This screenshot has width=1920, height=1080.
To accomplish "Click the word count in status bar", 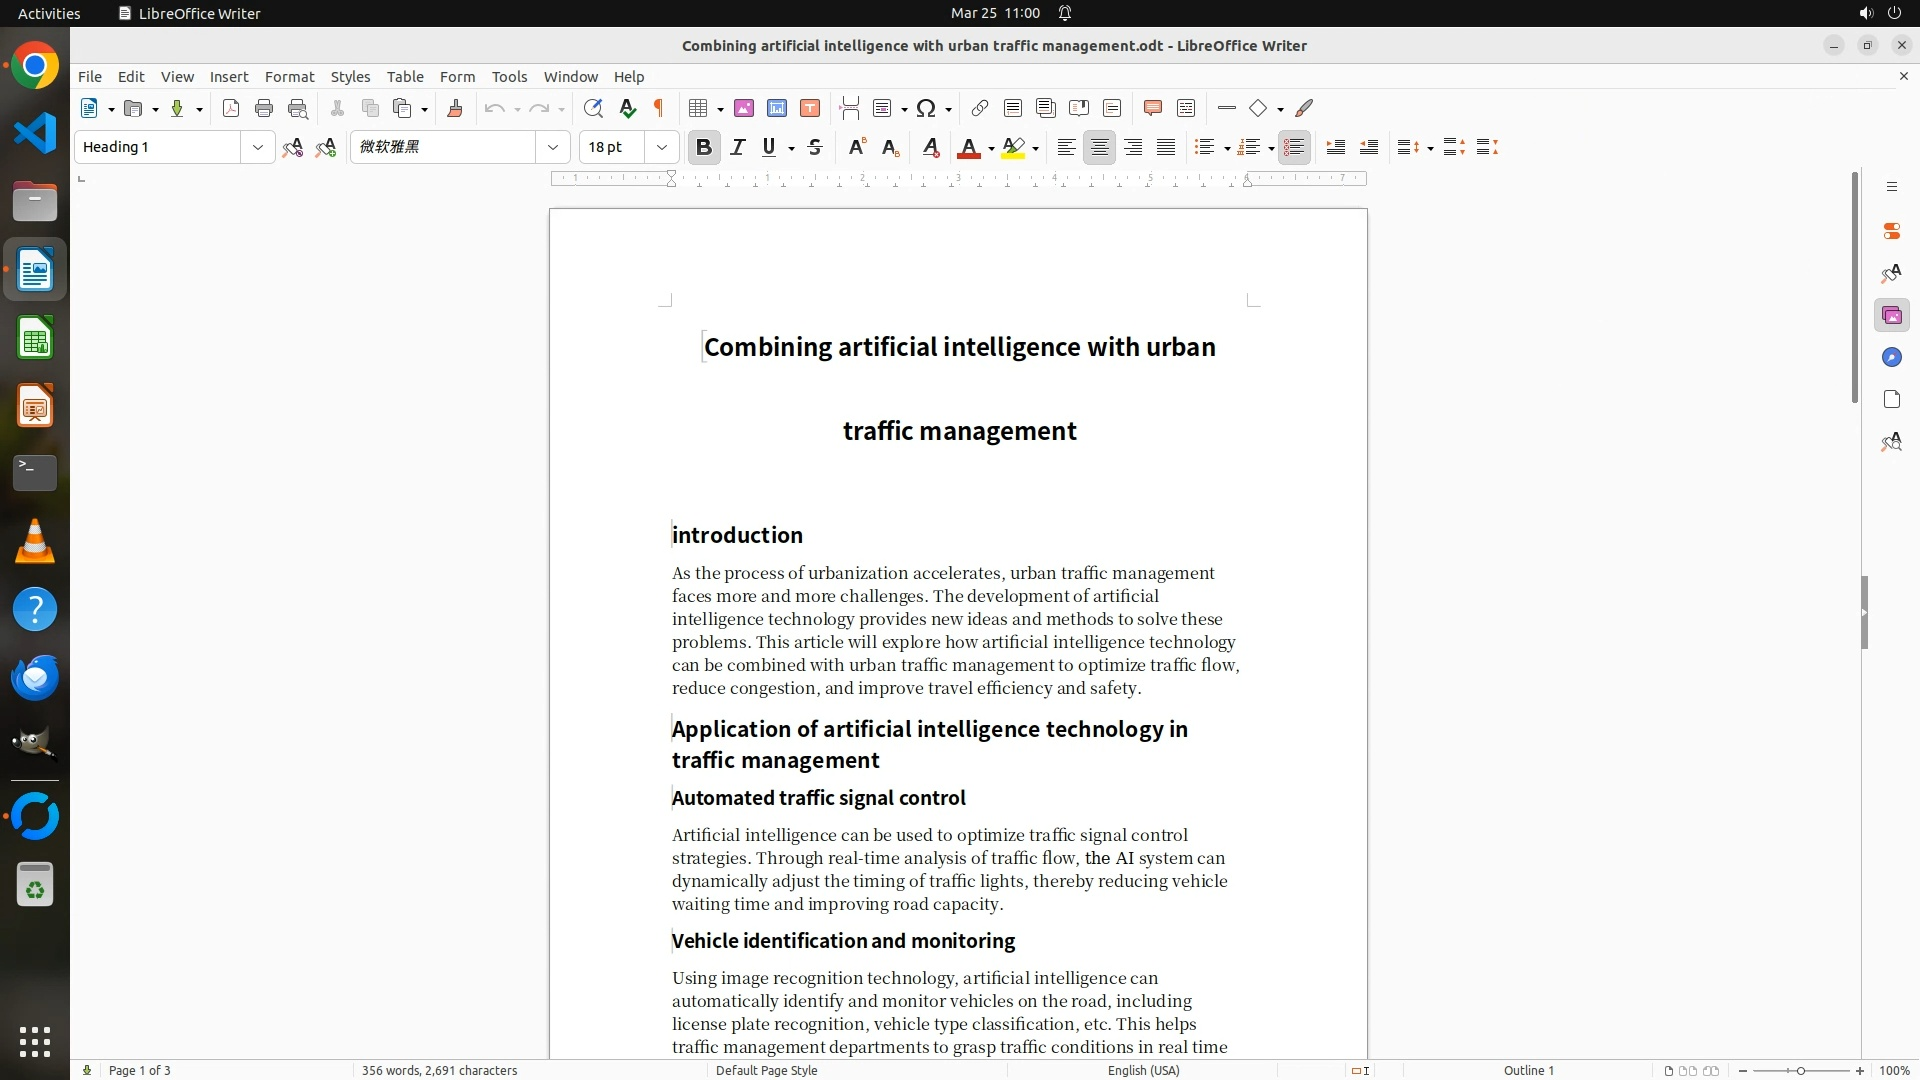I will point(439,1070).
